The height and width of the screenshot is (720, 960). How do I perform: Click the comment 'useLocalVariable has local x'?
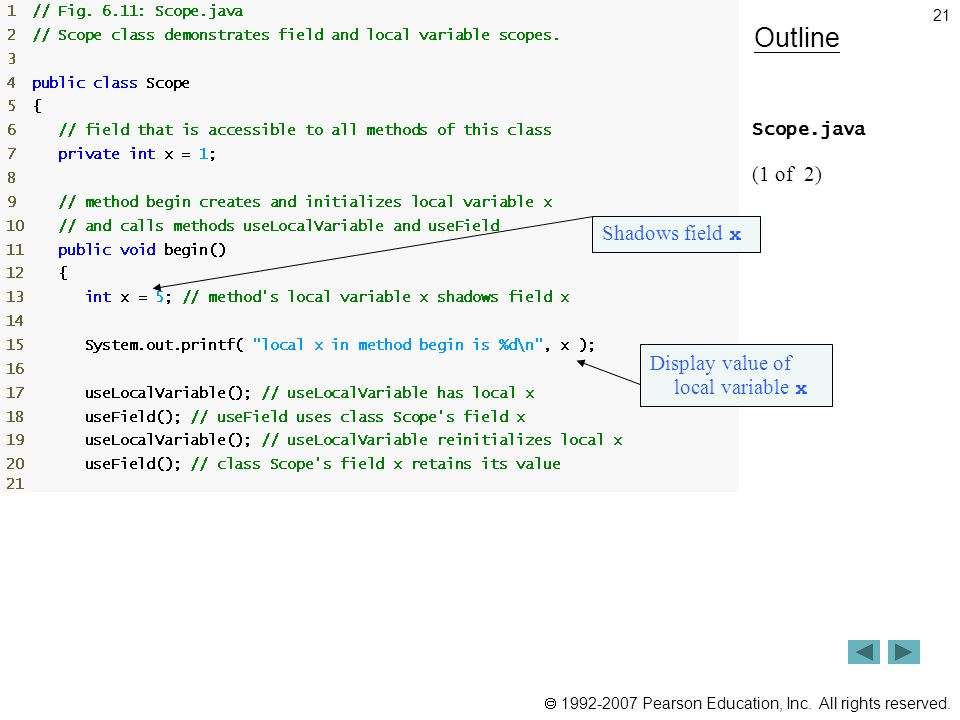click(x=398, y=392)
